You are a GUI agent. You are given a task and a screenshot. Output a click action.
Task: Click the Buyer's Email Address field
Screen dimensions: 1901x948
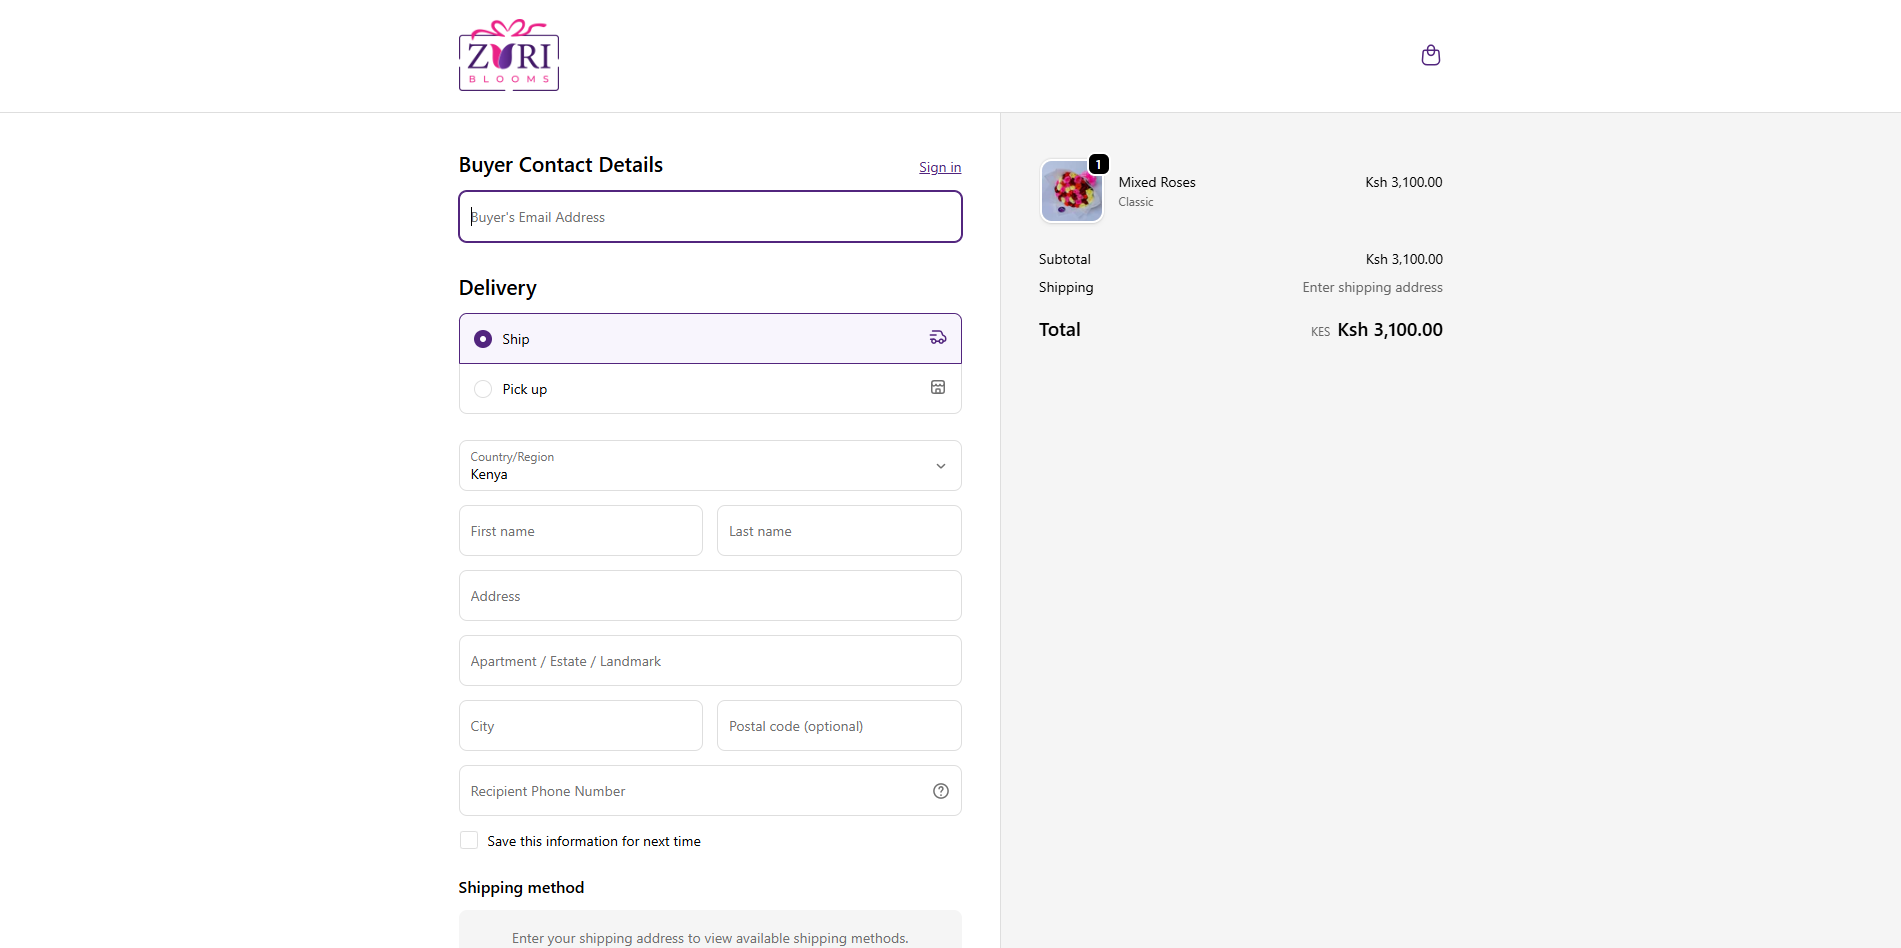(709, 216)
